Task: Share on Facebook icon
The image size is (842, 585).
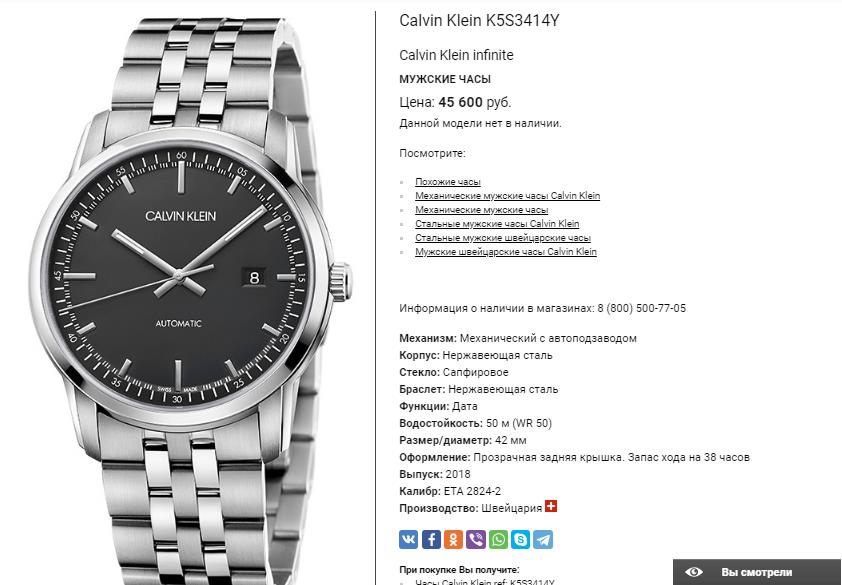Action: tap(431, 539)
